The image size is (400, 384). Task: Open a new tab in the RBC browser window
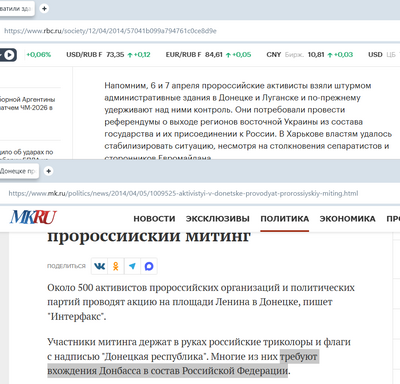point(44,8)
